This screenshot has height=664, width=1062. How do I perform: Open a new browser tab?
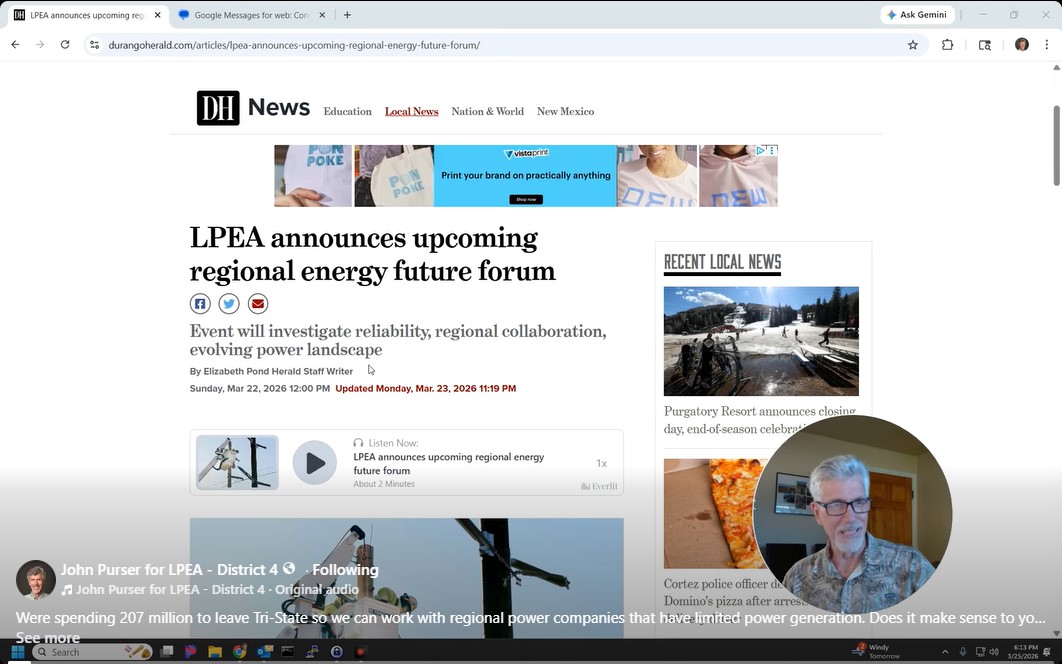(x=347, y=15)
